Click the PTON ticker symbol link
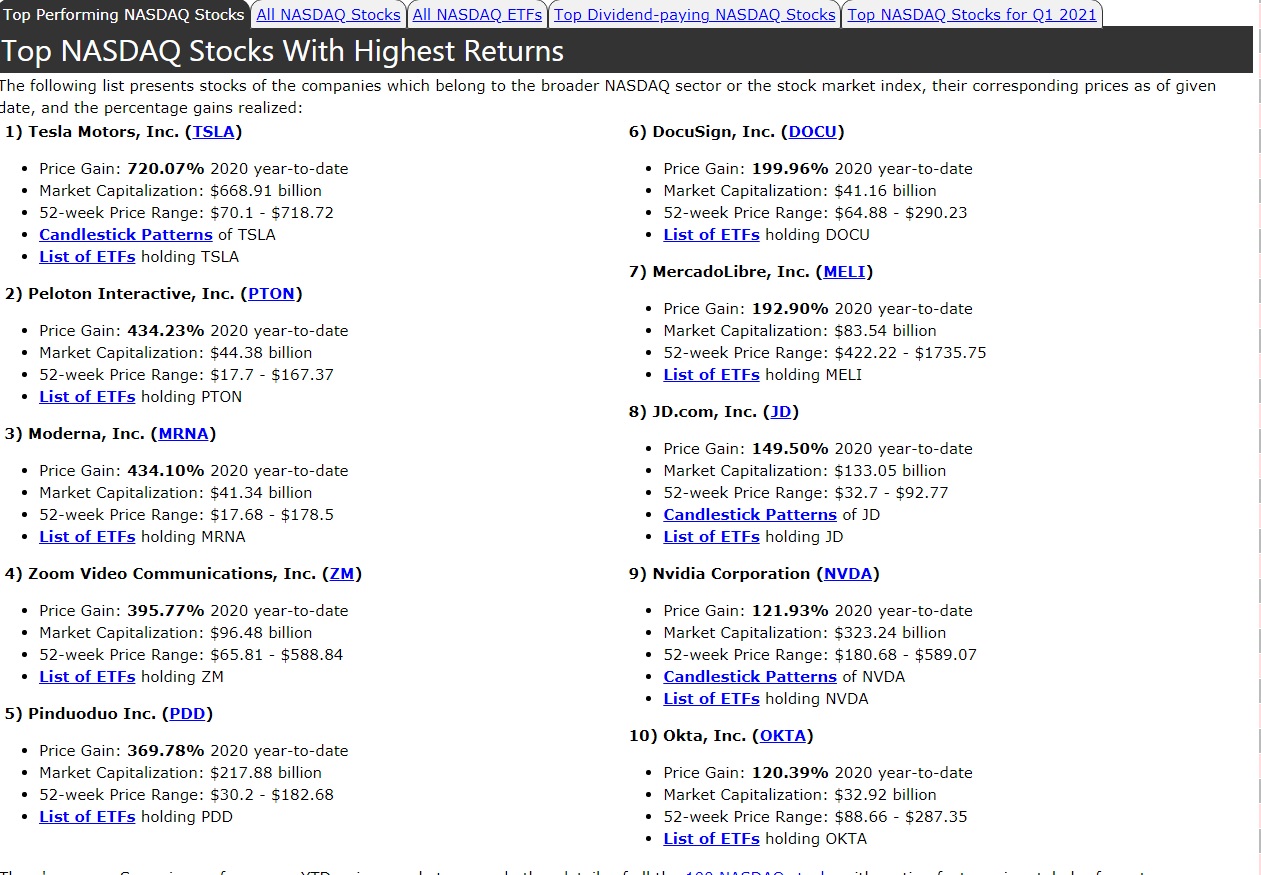1261x875 pixels. pos(271,294)
